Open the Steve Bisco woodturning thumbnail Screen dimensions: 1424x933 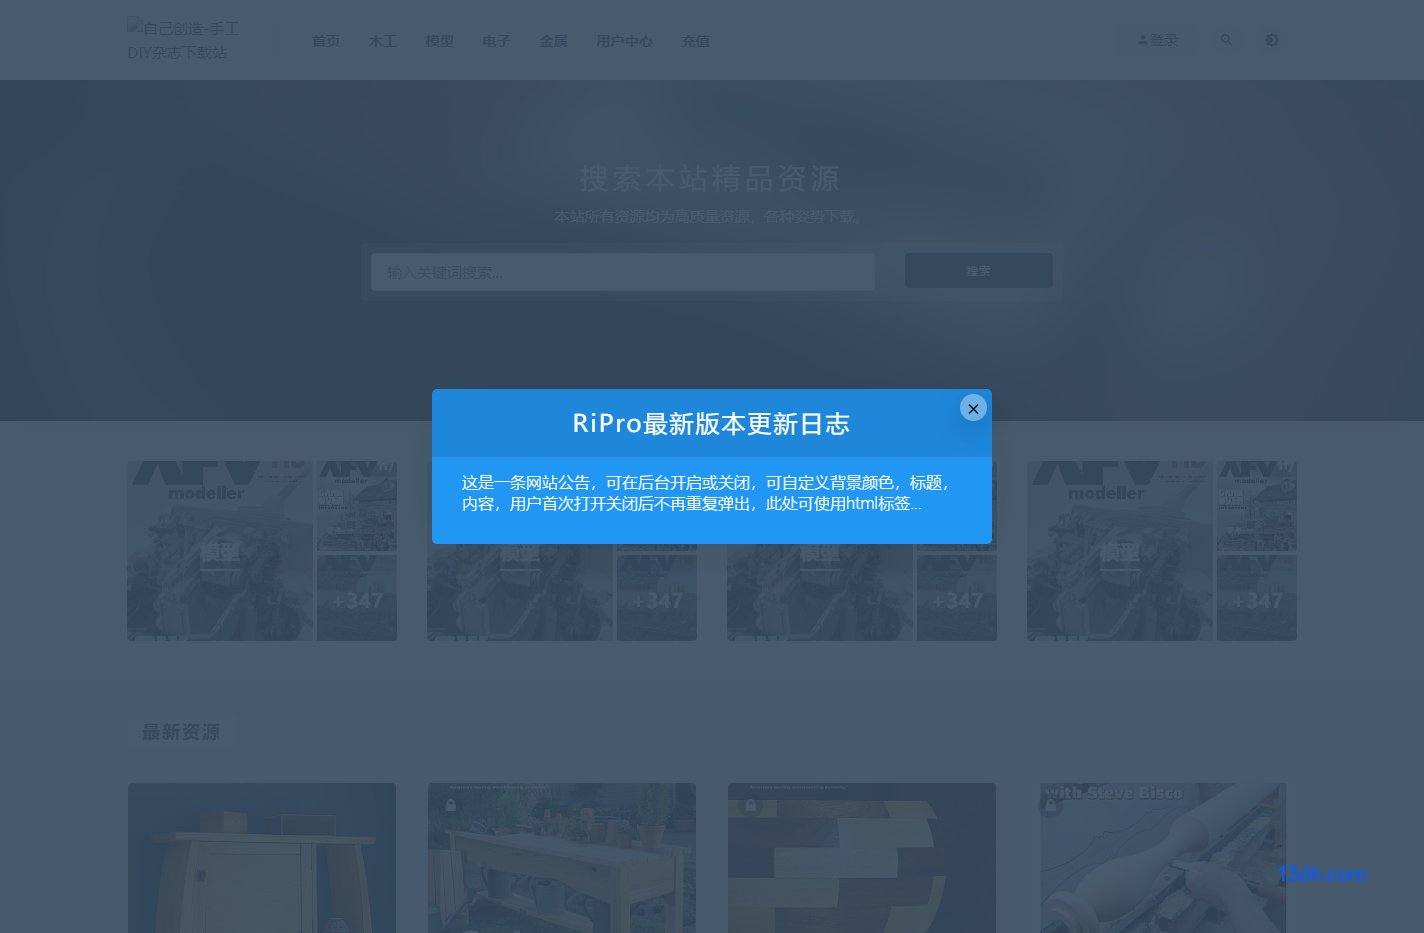pyautogui.click(x=1162, y=858)
